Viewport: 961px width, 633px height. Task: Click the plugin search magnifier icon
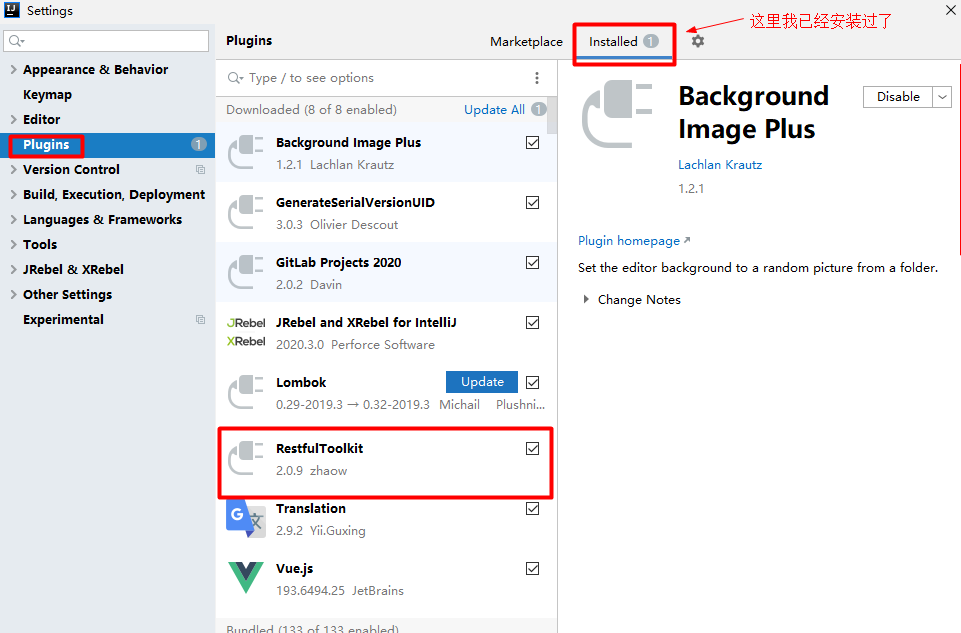tap(235, 78)
